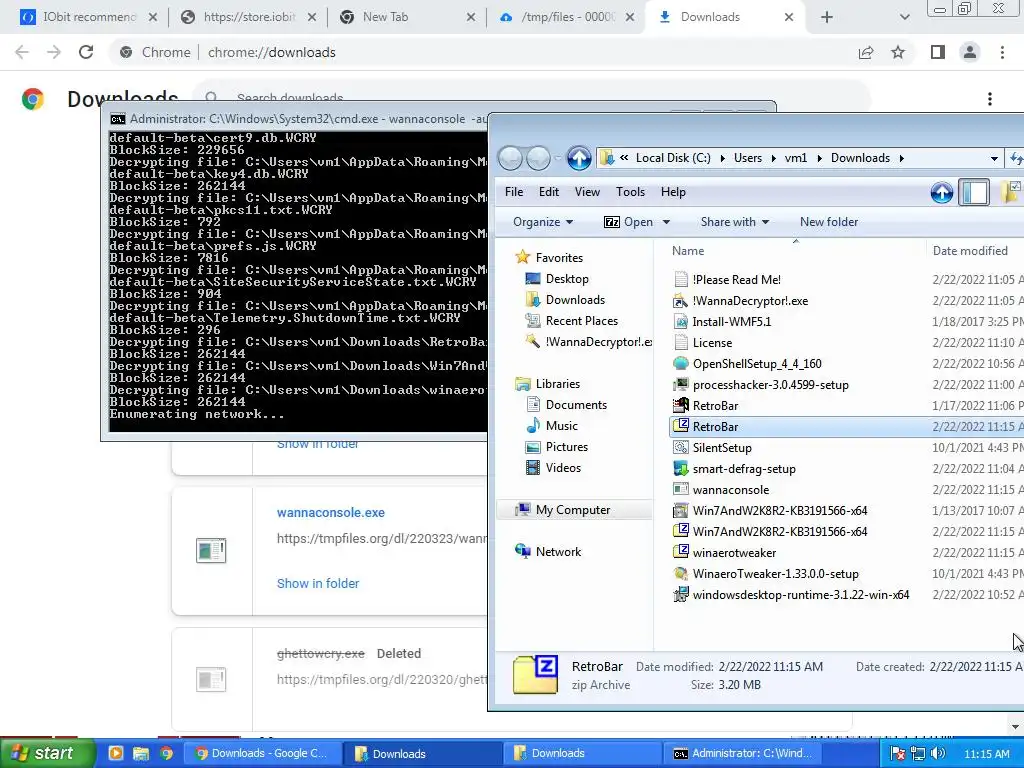
Task: Open Help menu in Explorer
Action: (673, 191)
